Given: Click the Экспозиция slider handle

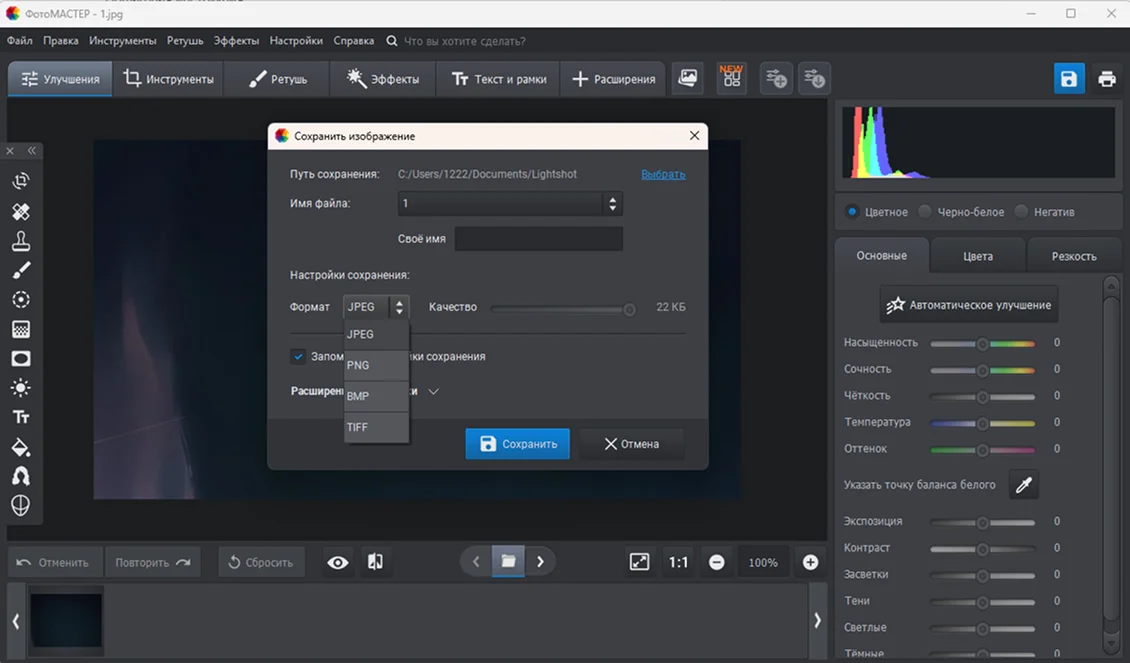Looking at the screenshot, I should click(x=982, y=522).
